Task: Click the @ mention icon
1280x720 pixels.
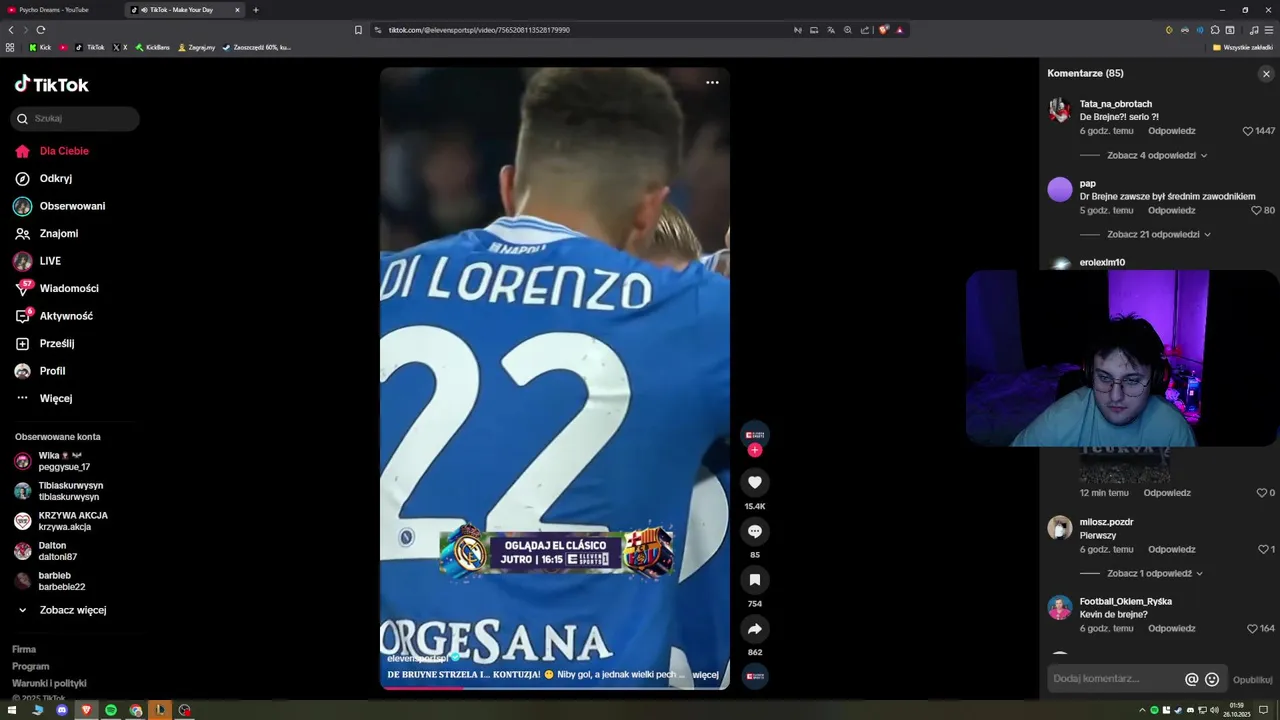Action: point(1191,679)
